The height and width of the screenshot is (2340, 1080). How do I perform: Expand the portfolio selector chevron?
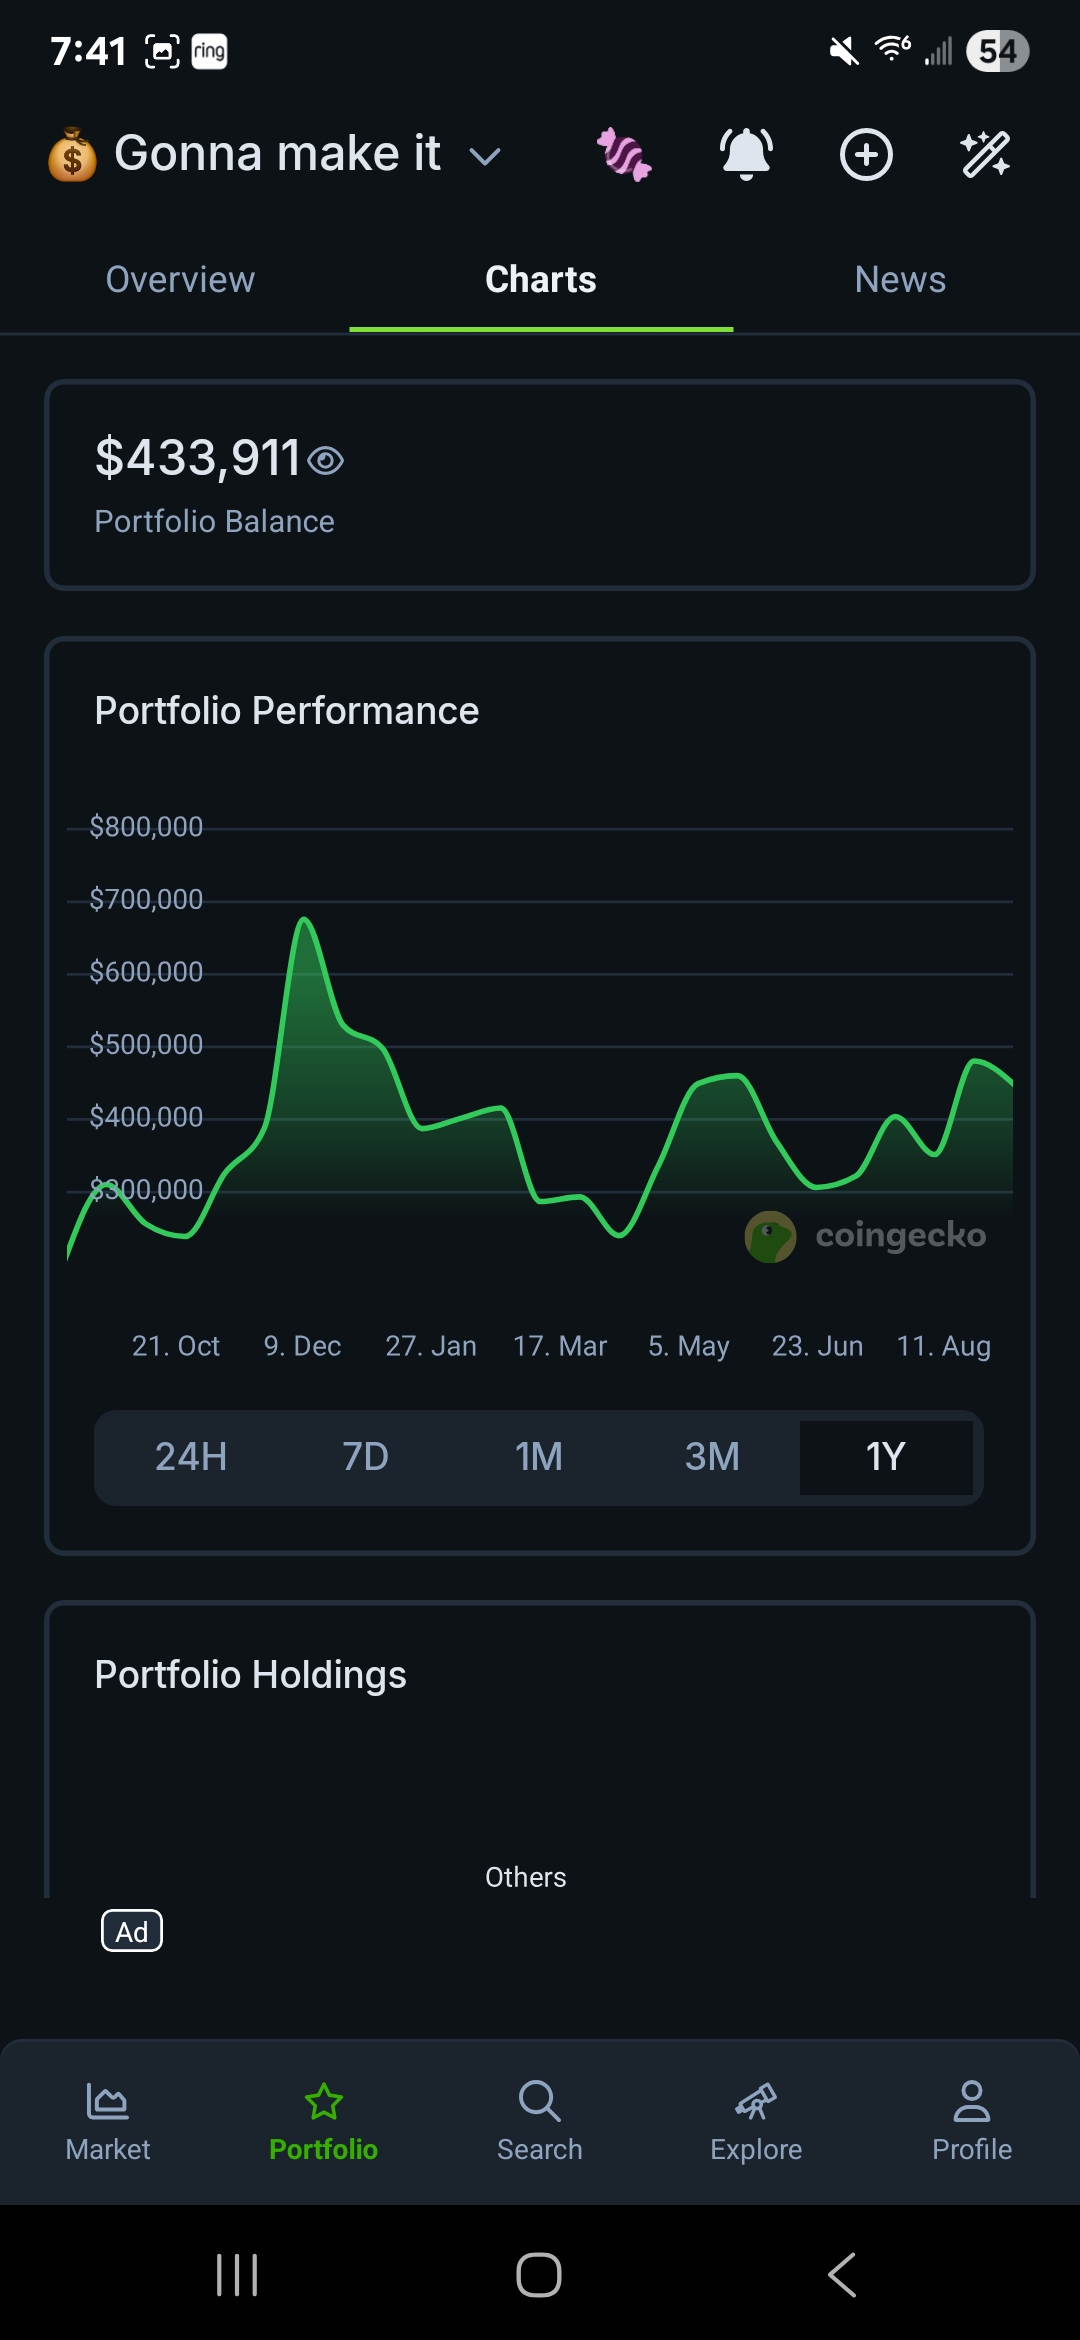point(485,157)
